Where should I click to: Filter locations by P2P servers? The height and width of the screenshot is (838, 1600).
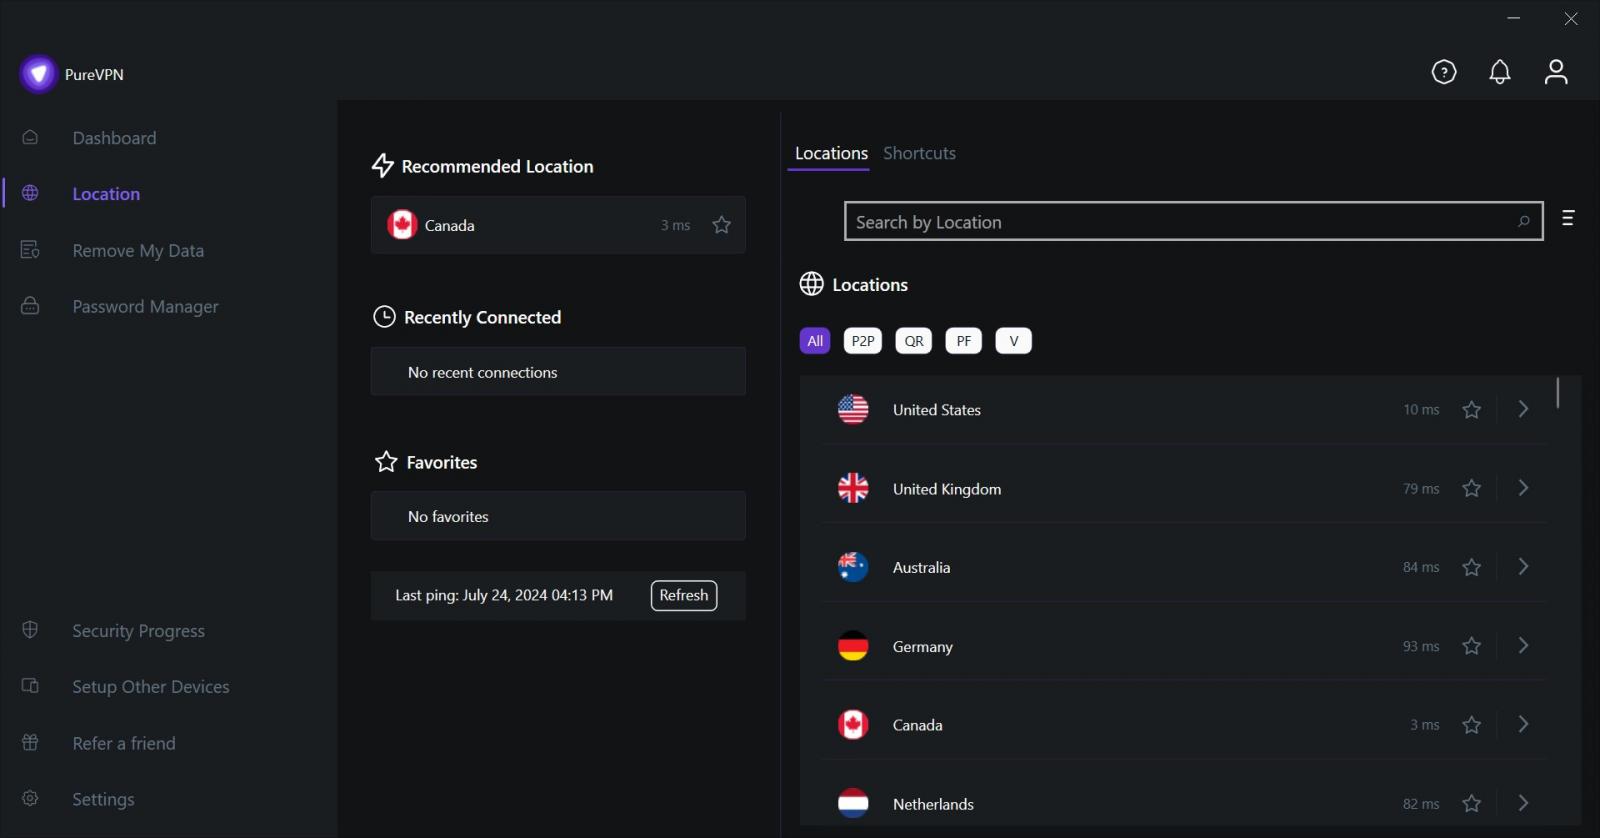[862, 340]
